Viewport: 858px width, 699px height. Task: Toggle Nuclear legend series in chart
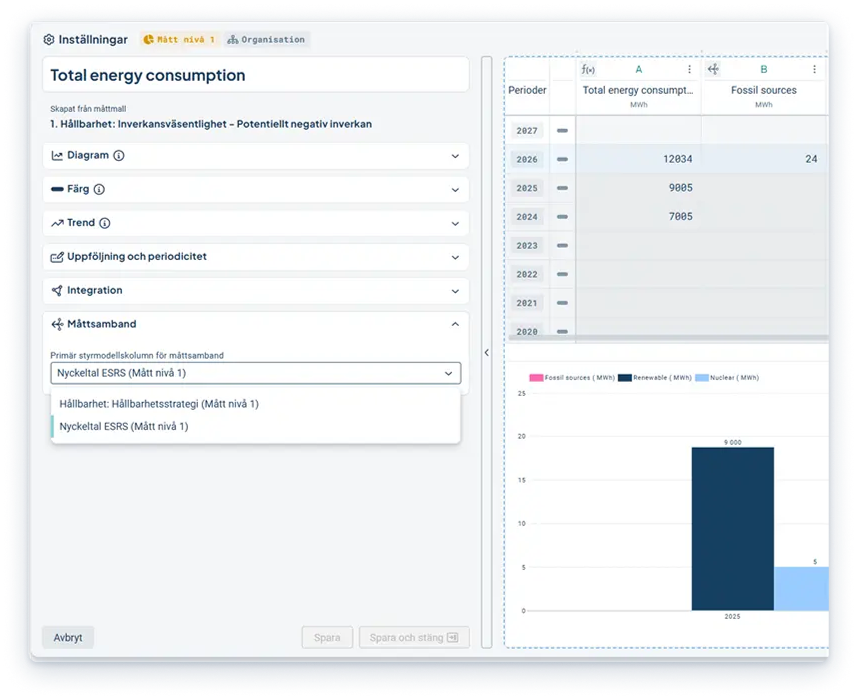[x=727, y=378]
